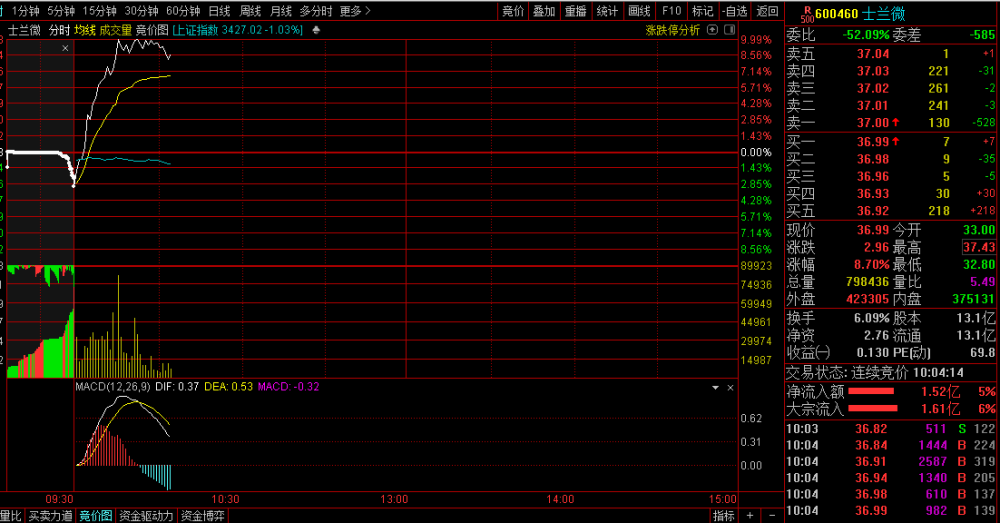Screen dimensions: 1000x523
Task: Close the call auction panel with X
Action: [65, 48]
